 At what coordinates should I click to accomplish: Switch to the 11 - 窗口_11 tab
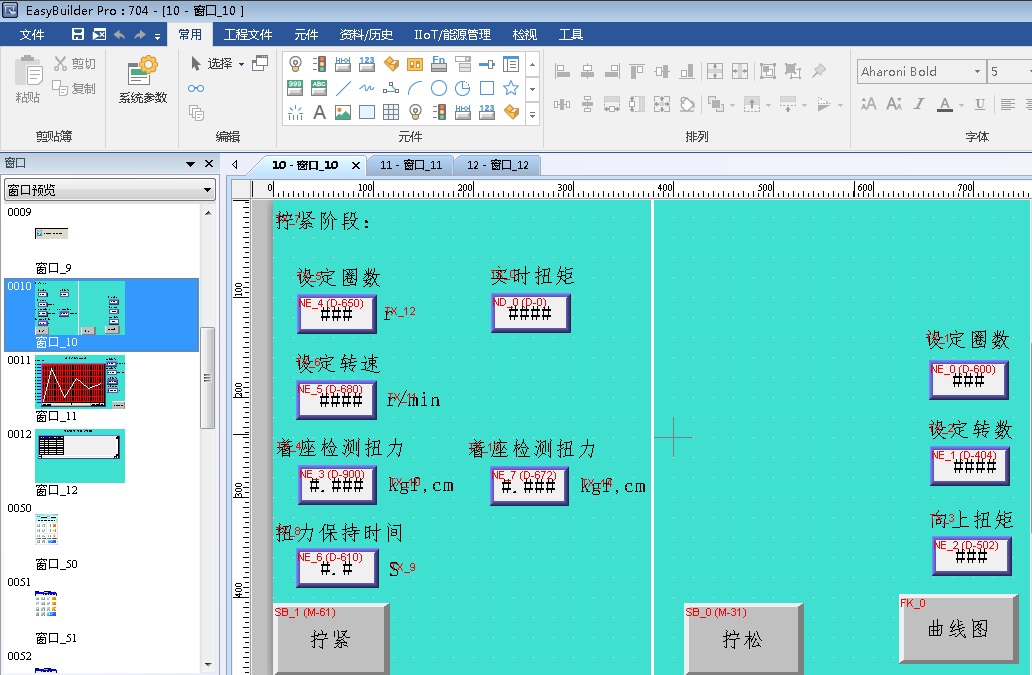[410, 165]
